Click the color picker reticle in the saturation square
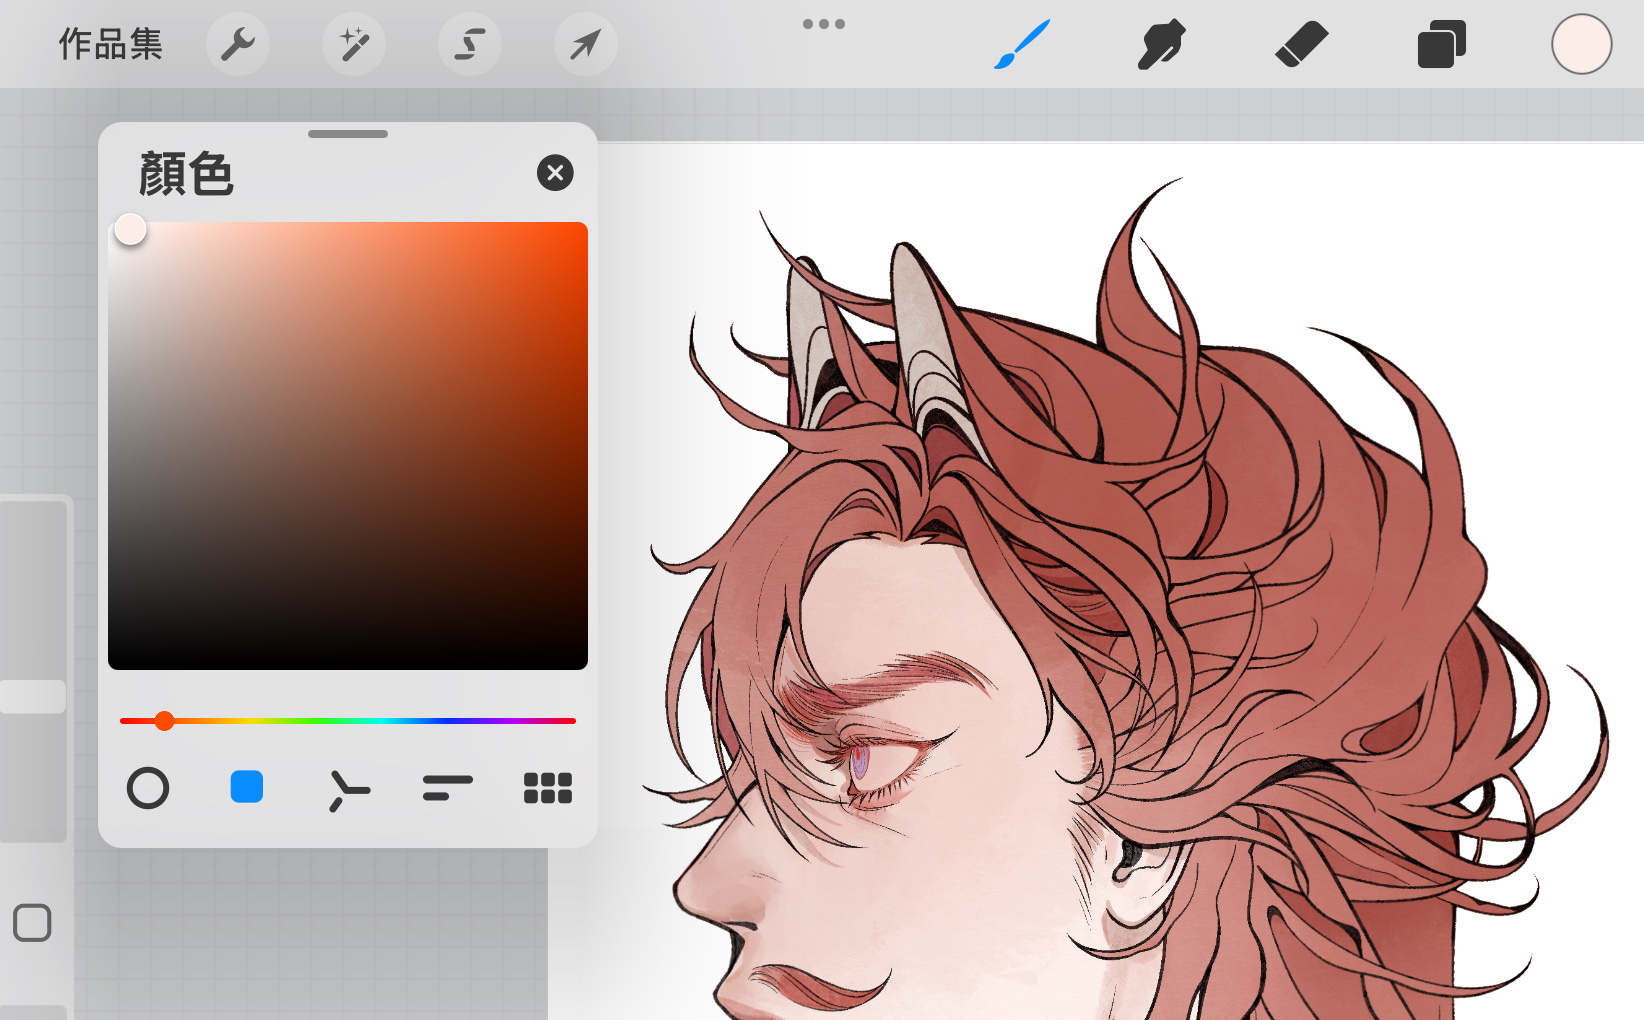The height and width of the screenshot is (1020, 1644). coord(131,229)
